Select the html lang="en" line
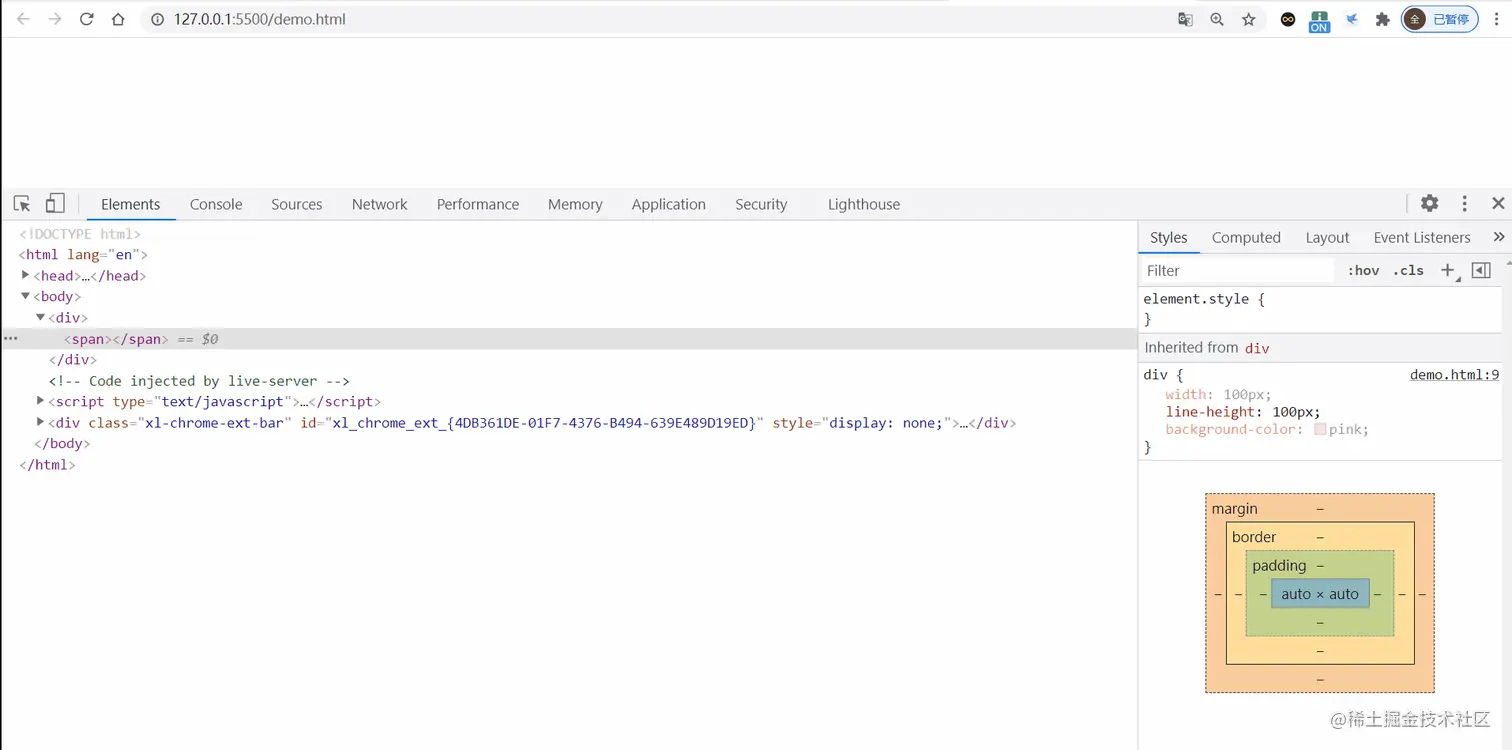Screen dimensions: 1512x750 tap(83, 254)
